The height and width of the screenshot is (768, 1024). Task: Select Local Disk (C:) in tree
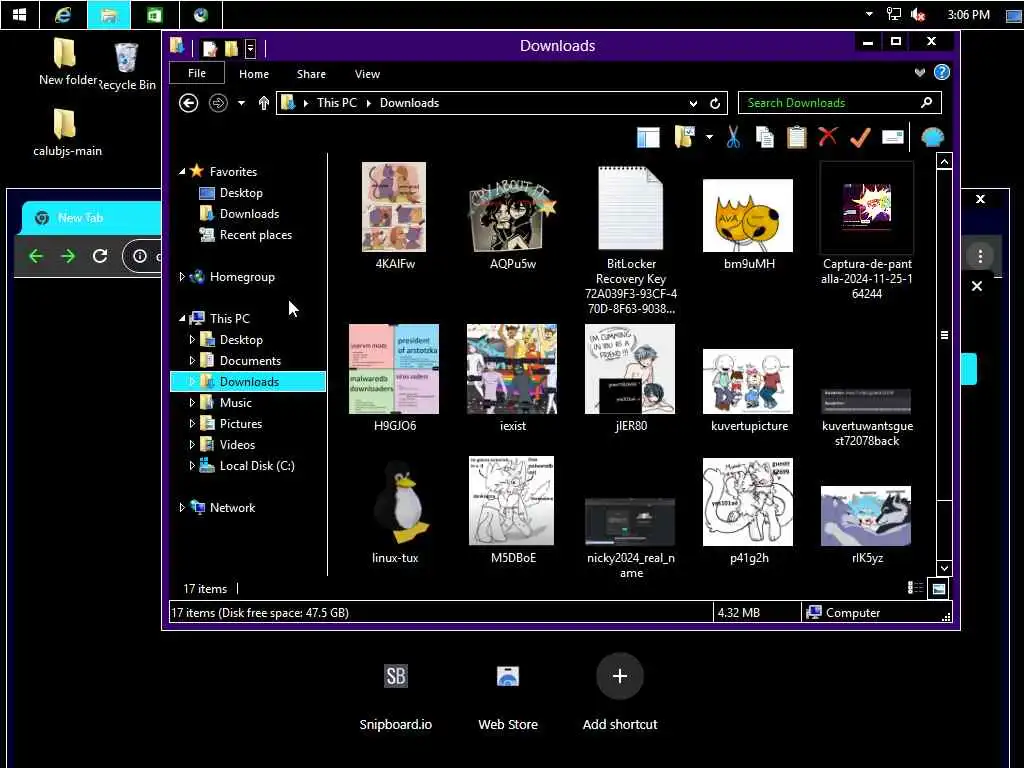click(x=257, y=465)
